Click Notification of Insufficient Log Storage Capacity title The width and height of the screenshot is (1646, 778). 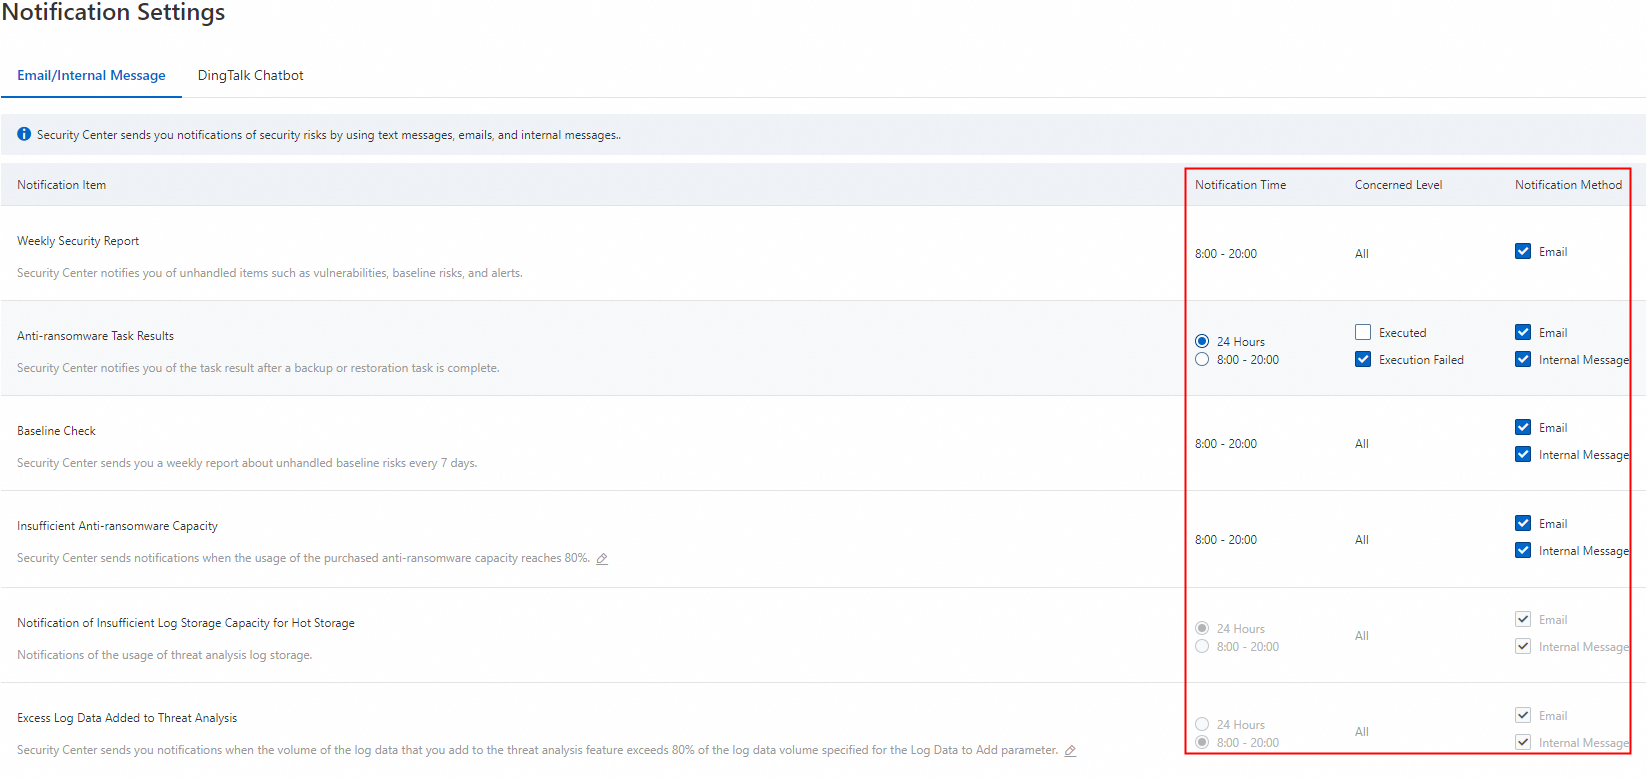pos(186,623)
